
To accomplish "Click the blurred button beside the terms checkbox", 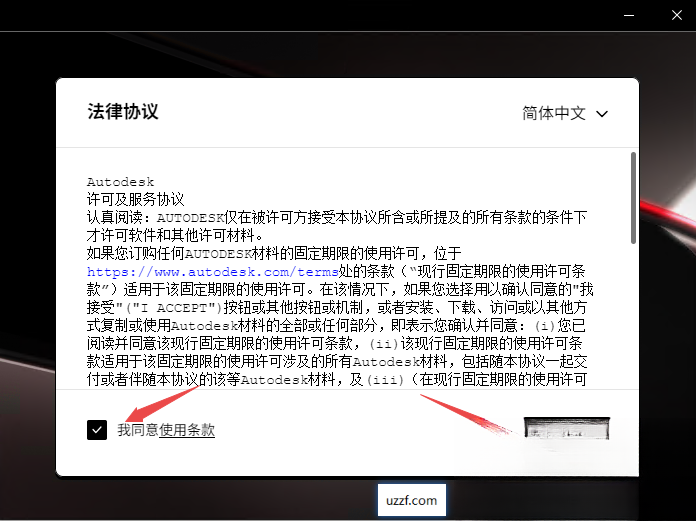I will 567,428.
